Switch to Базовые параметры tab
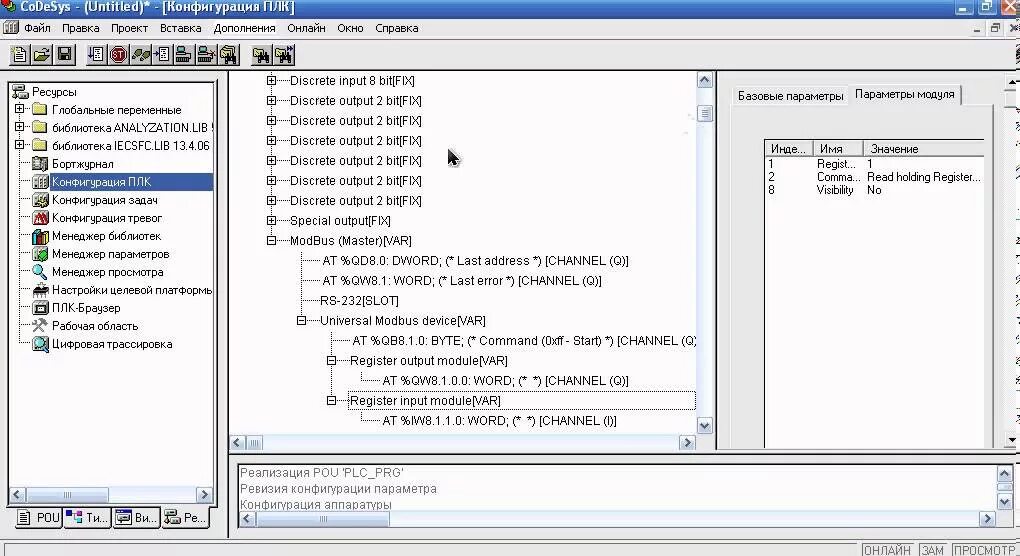Screen dimensions: 1020x556 (x=790, y=96)
